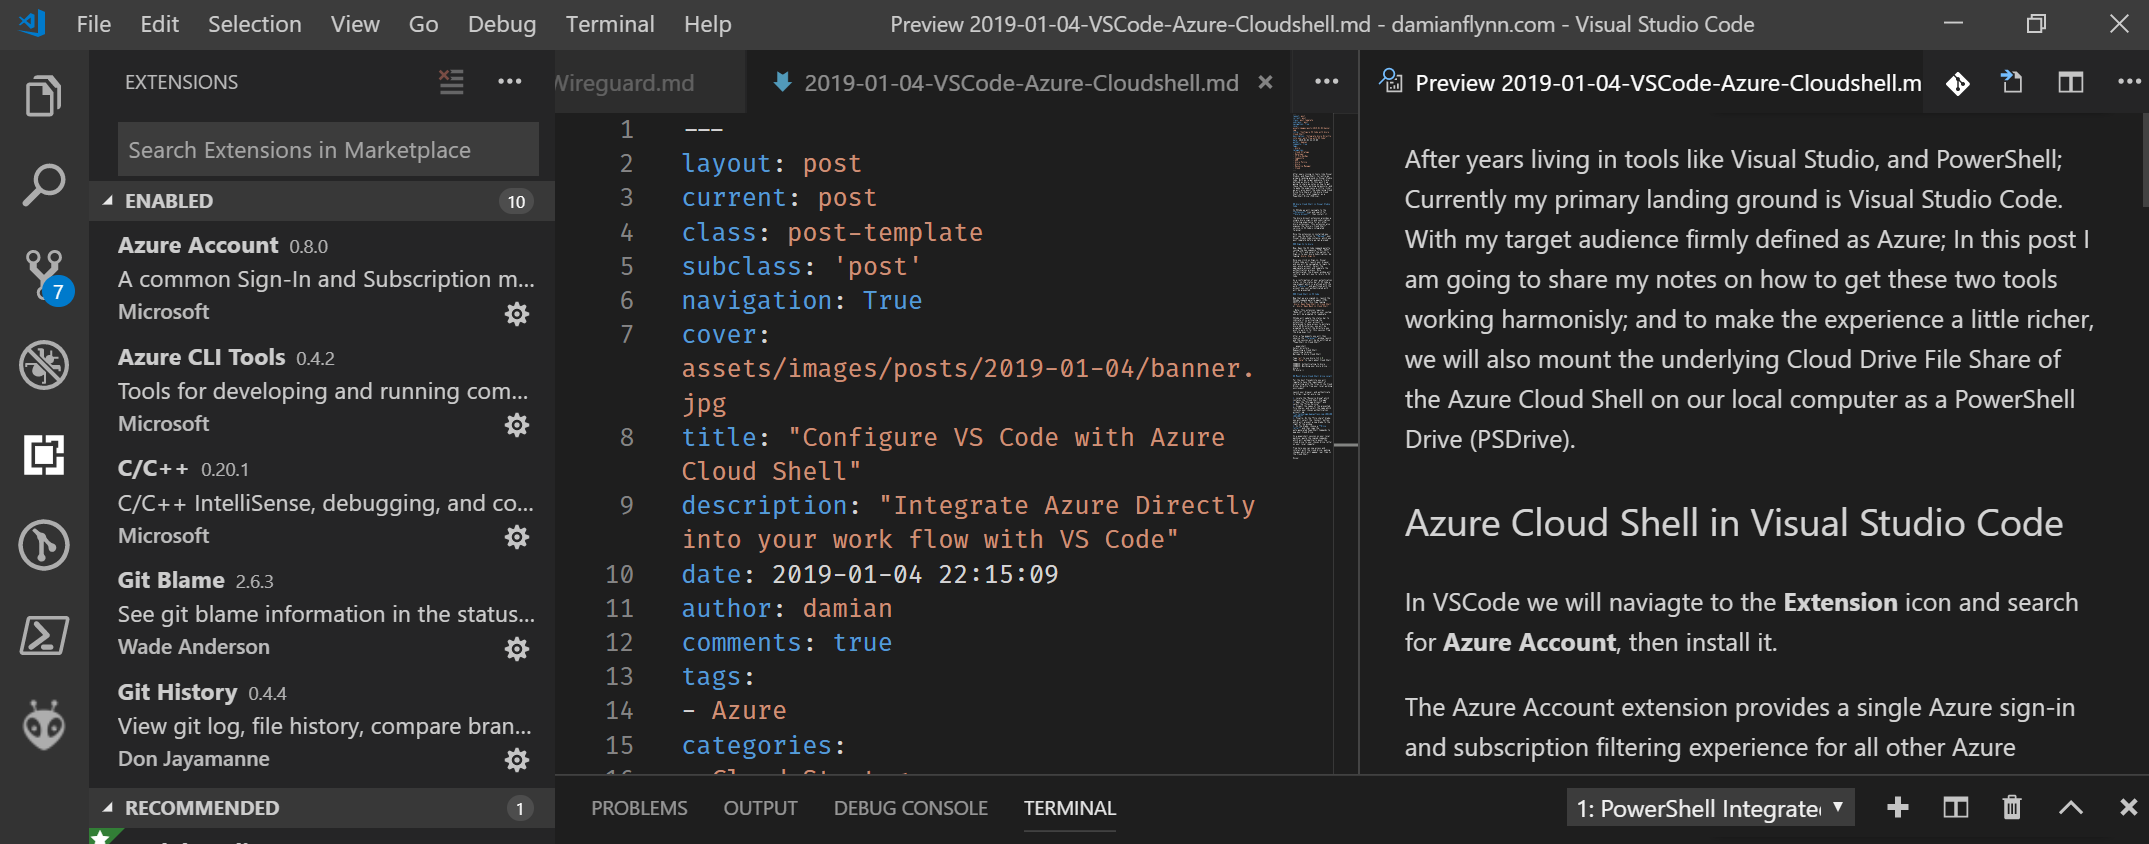Open the PowerShell icon in the activity bar

[44, 635]
